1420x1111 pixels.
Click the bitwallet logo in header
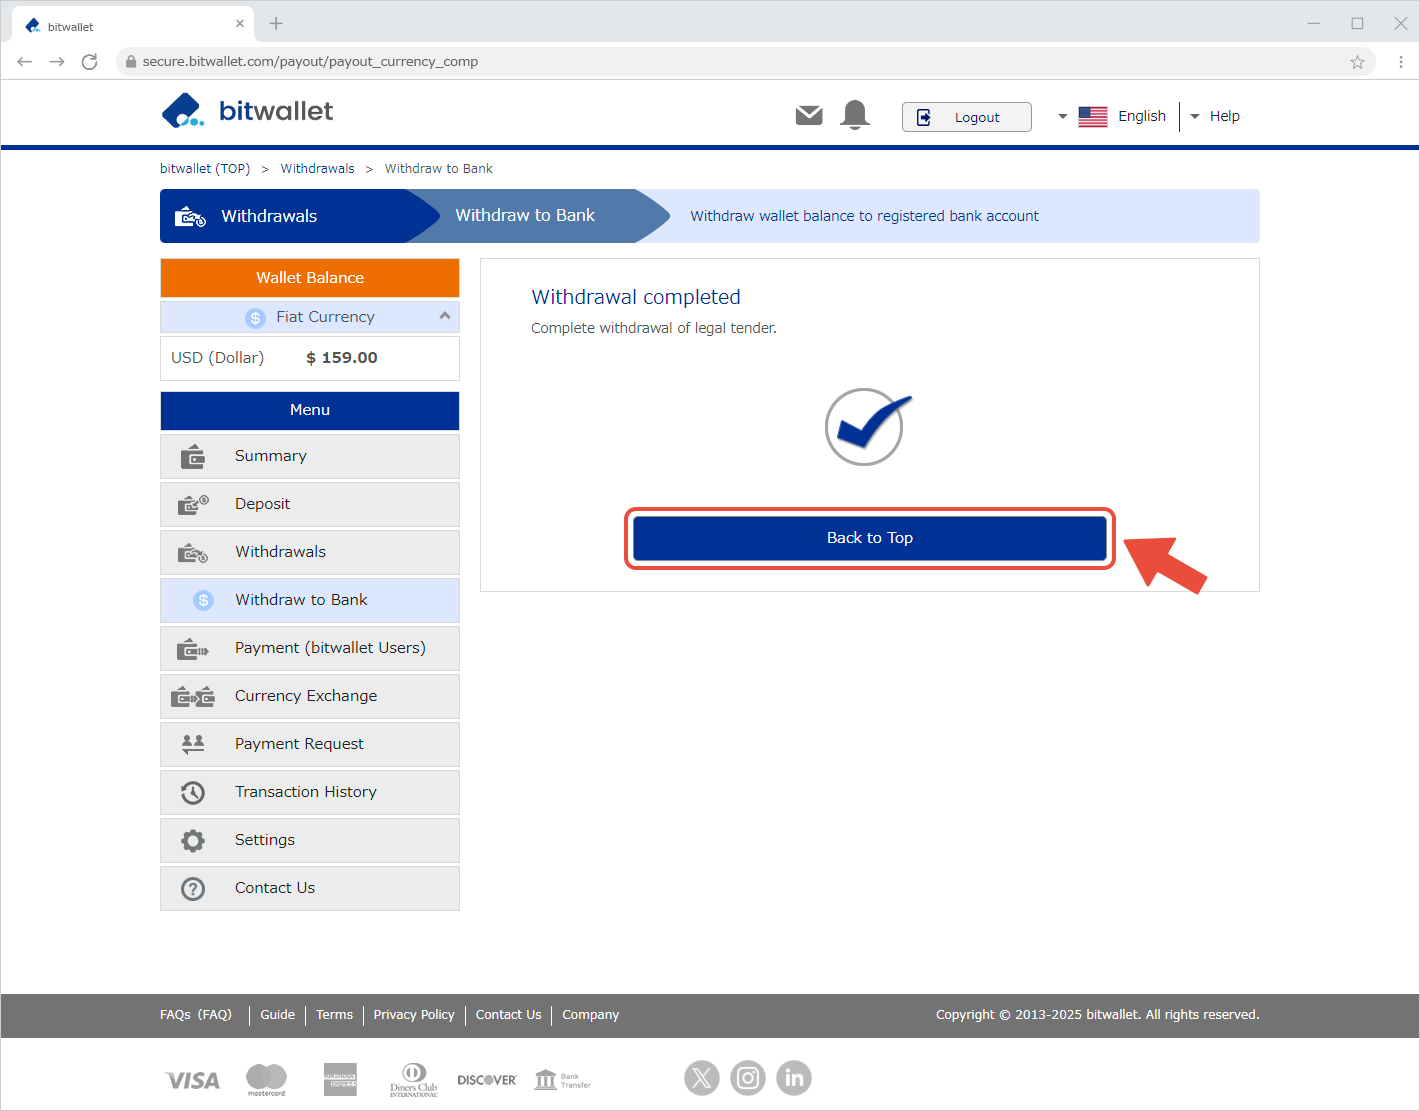[x=247, y=111]
